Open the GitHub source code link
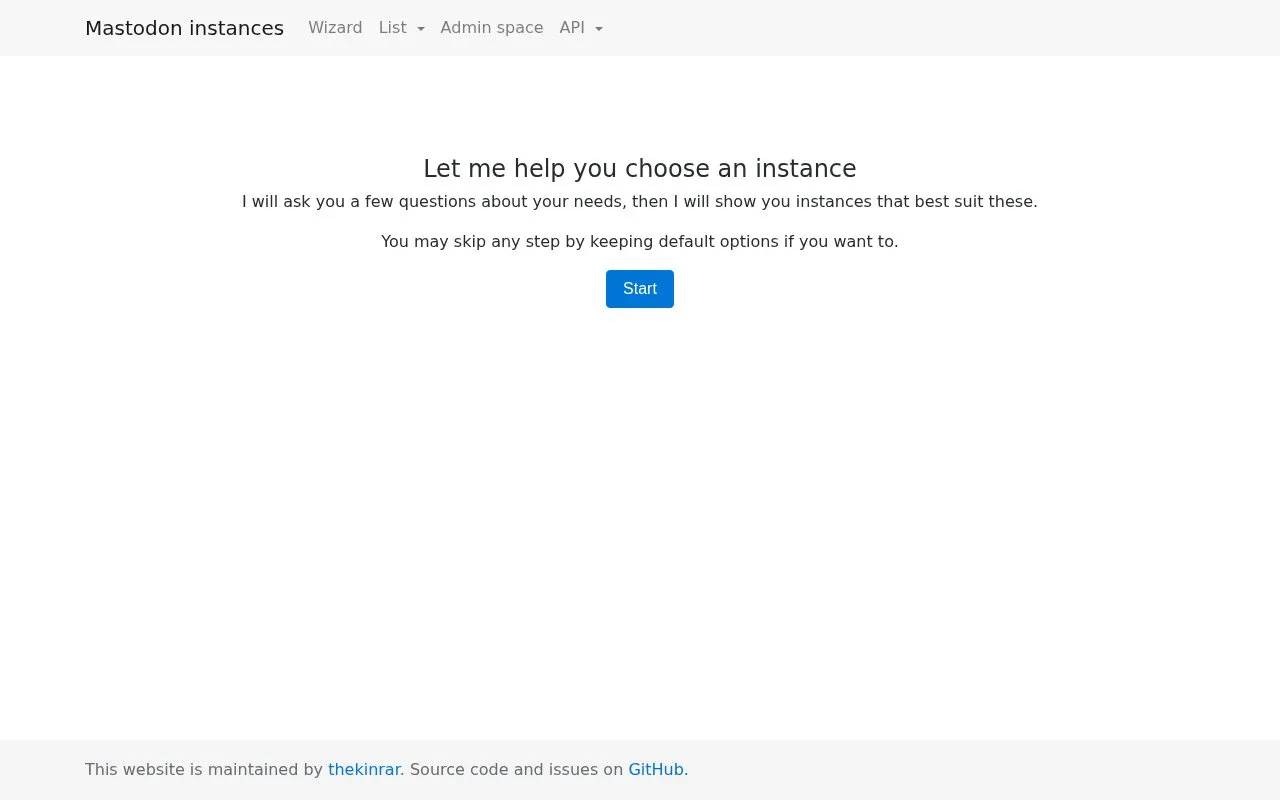1280x800 pixels. [x=656, y=769]
